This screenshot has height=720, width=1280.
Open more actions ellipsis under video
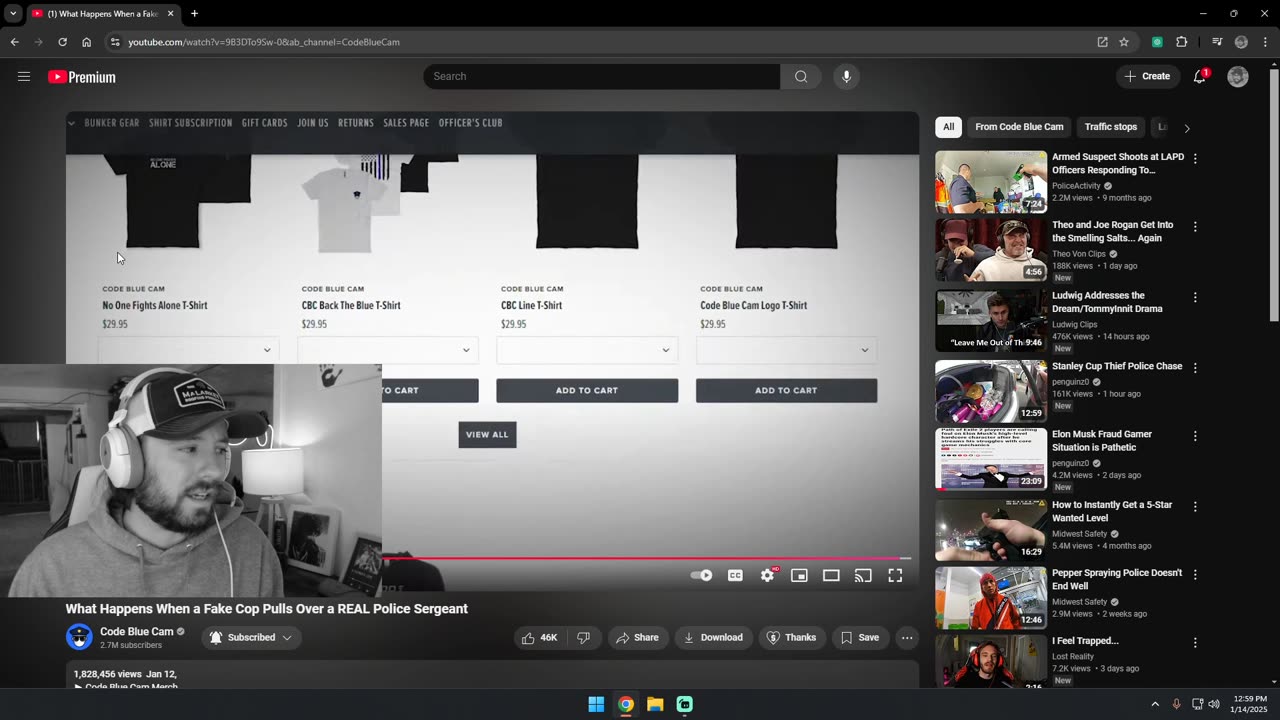(x=907, y=637)
